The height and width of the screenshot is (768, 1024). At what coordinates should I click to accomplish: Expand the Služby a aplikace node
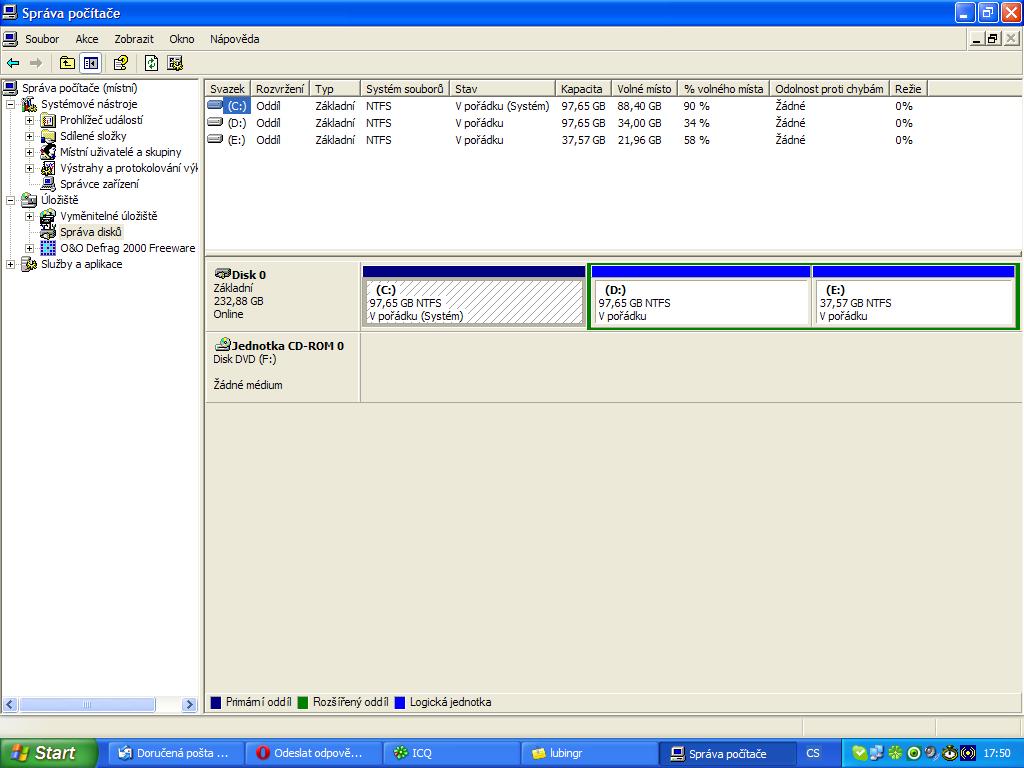point(11,264)
